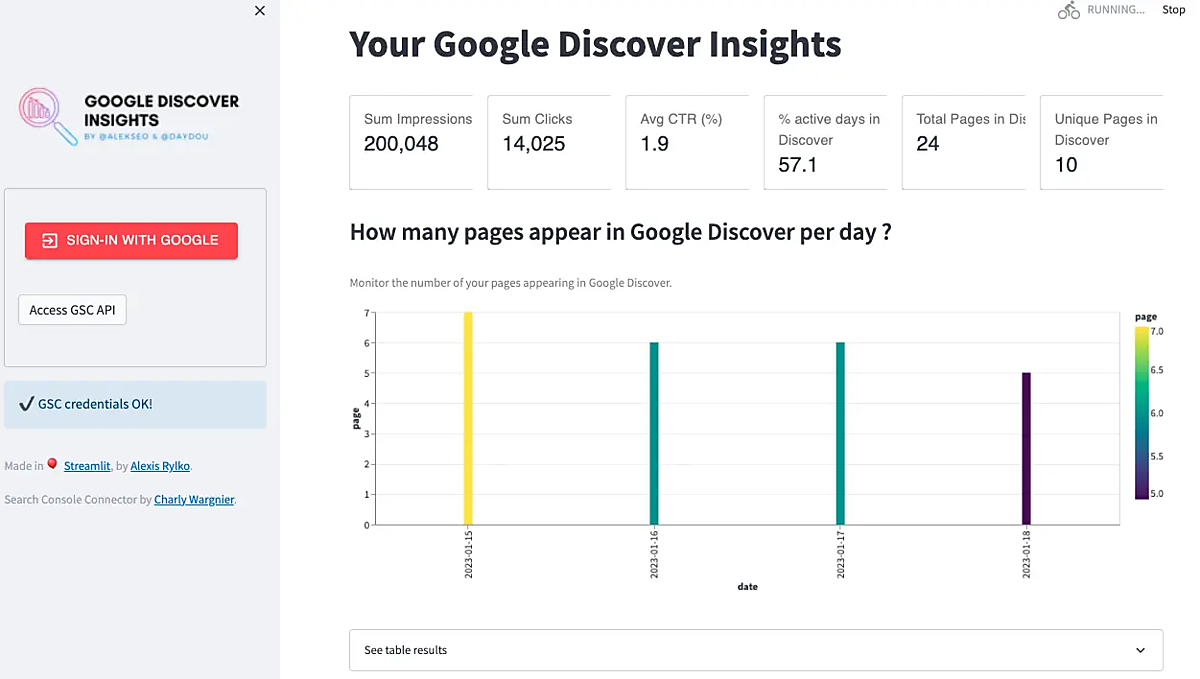This screenshot has width=1200, height=679.
Task: Open the Alexis Rylko link
Action: pyautogui.click(x=160, y=466)
